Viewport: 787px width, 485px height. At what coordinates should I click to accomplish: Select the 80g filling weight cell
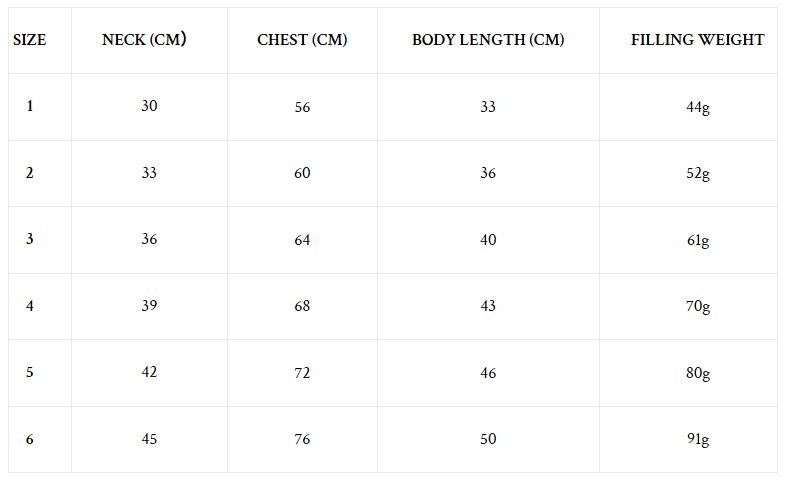[698, 373]
